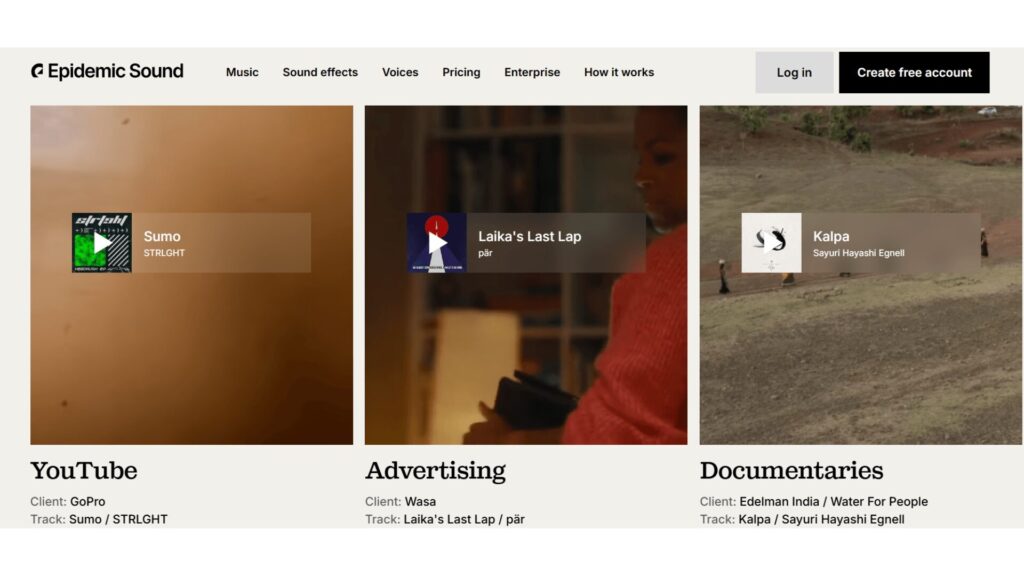Play the Laika's Last Lap track

coord(437,243)
